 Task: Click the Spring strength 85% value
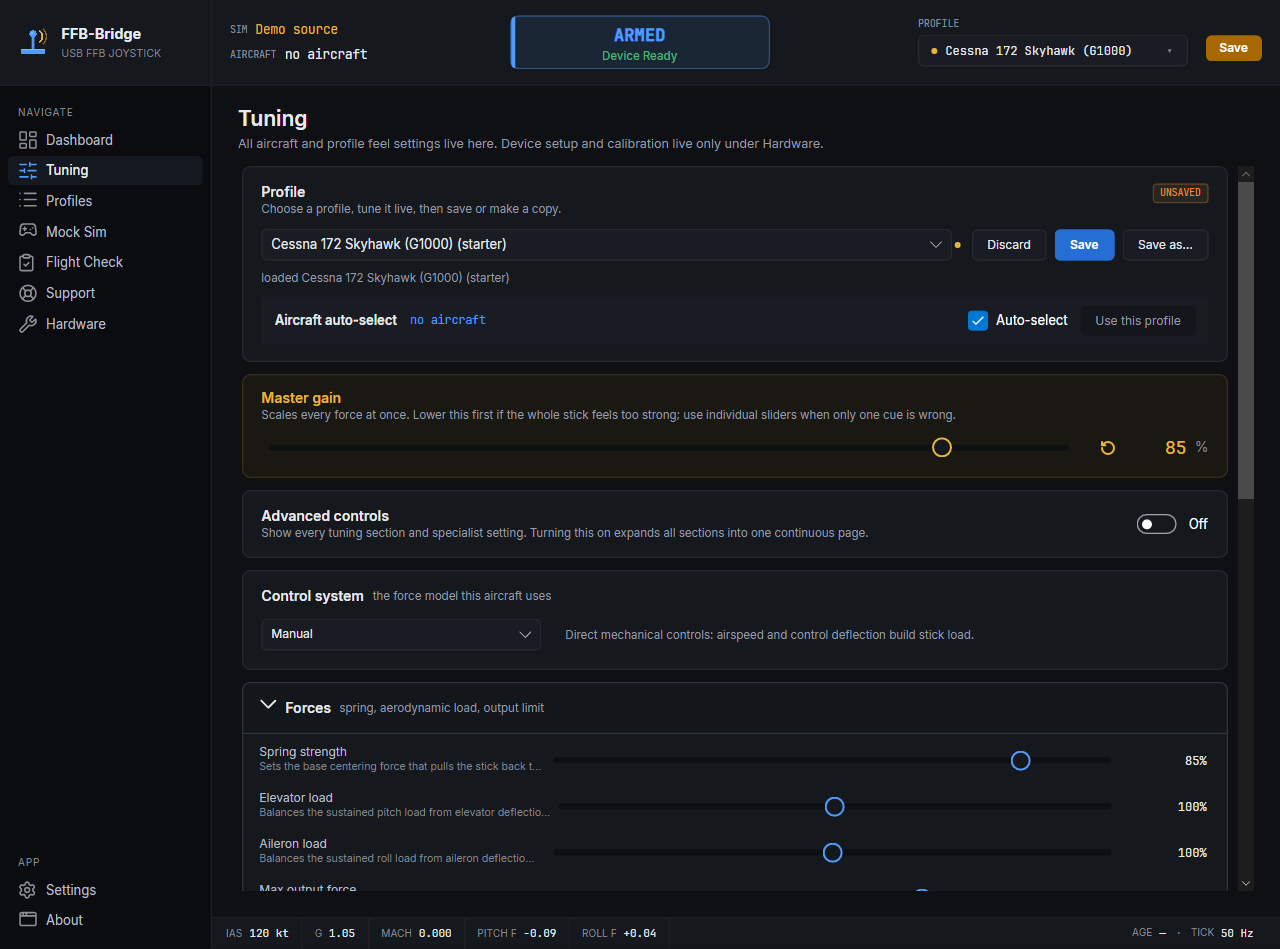pyautogui.click(x=1195, y=761)
